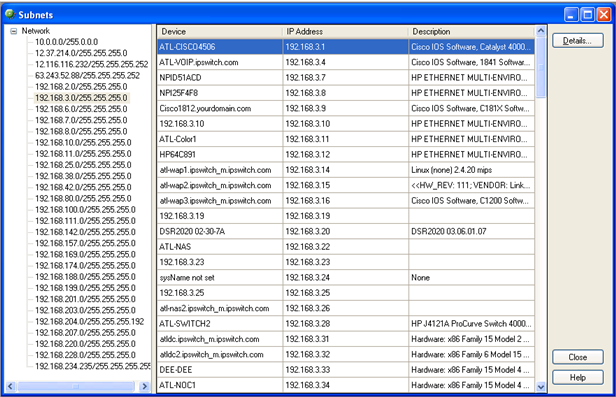Select subnet 192.168.157.0/255.255.255.0
The image size is (616, 397).
pos(85,243)
